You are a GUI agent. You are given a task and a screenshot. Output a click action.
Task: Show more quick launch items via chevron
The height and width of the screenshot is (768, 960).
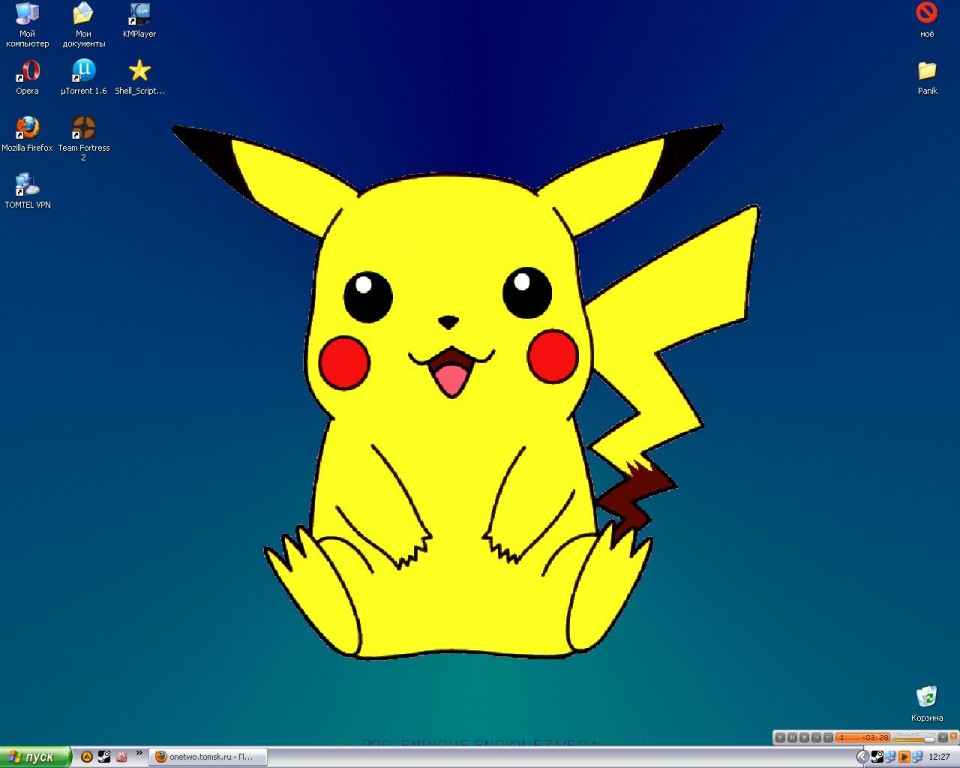[x=139, y=753]
